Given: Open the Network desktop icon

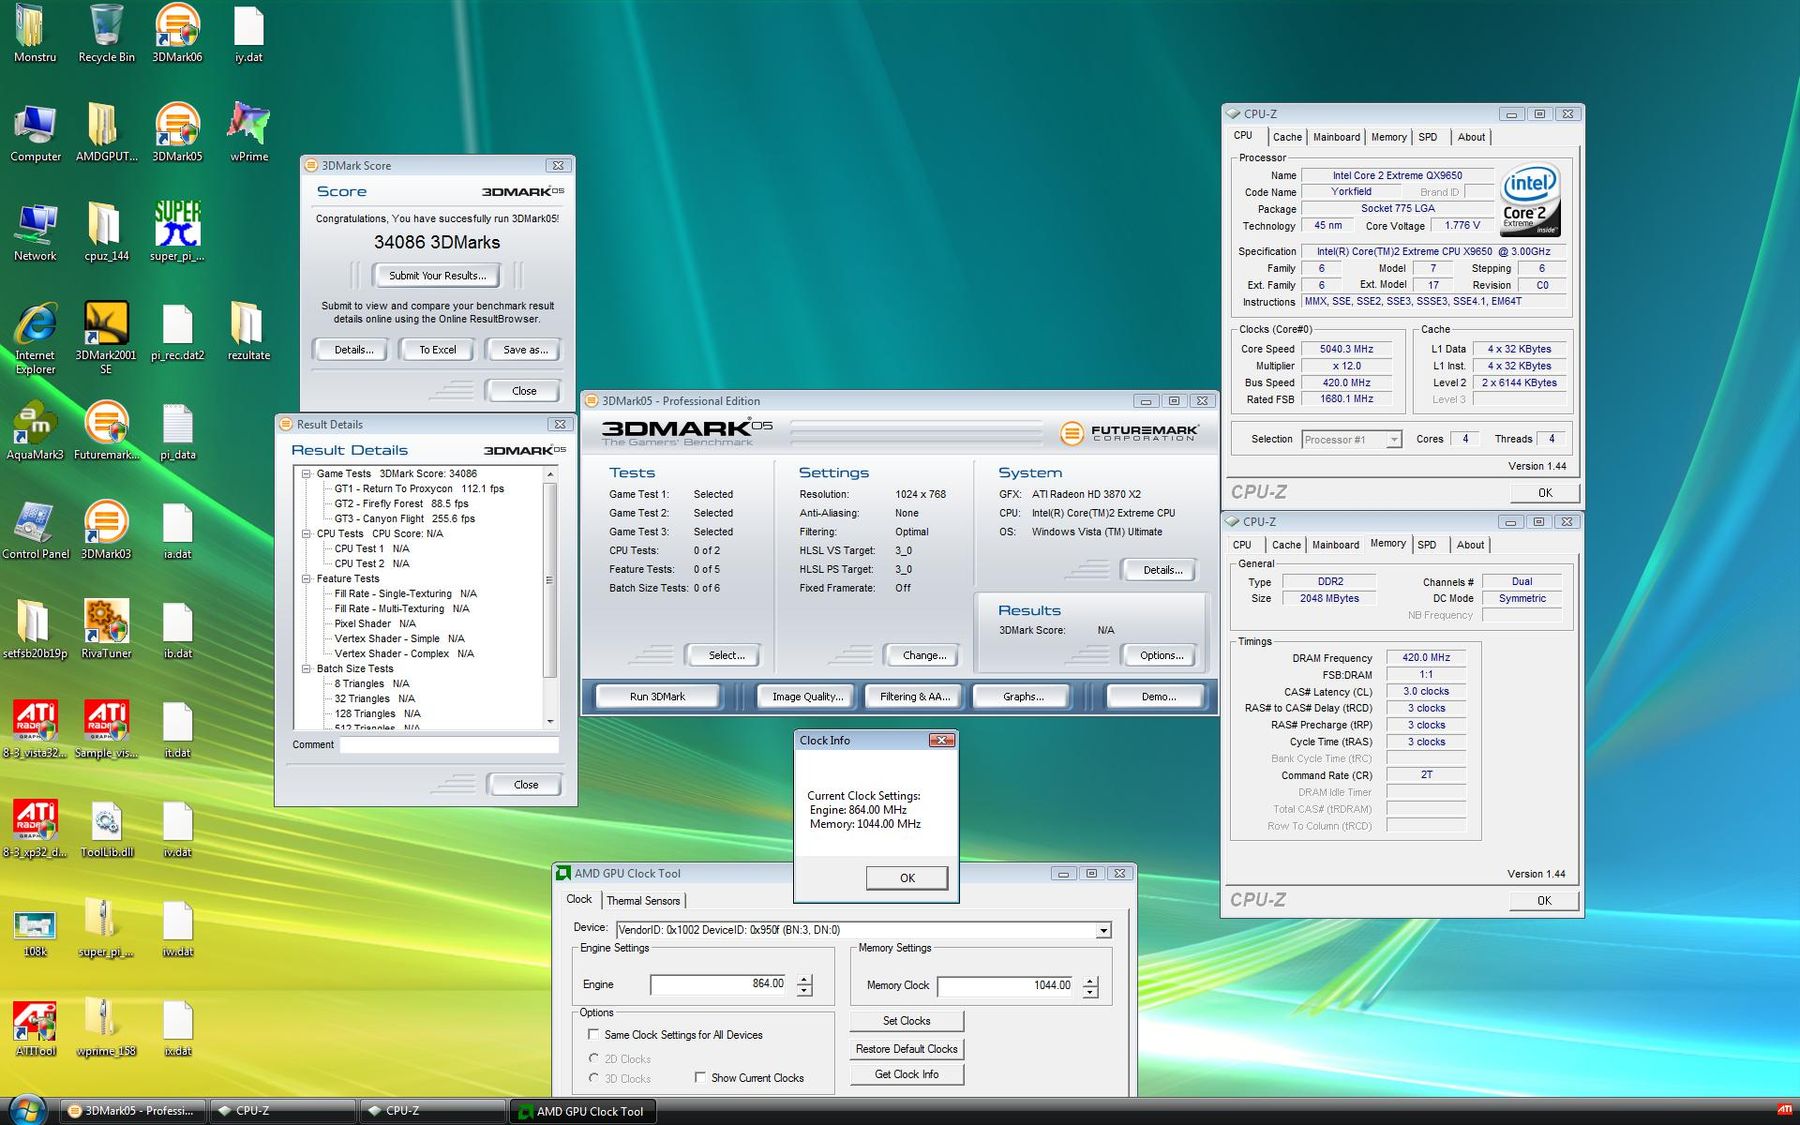Looking at the screenshot, I should [x=35, y=232].
